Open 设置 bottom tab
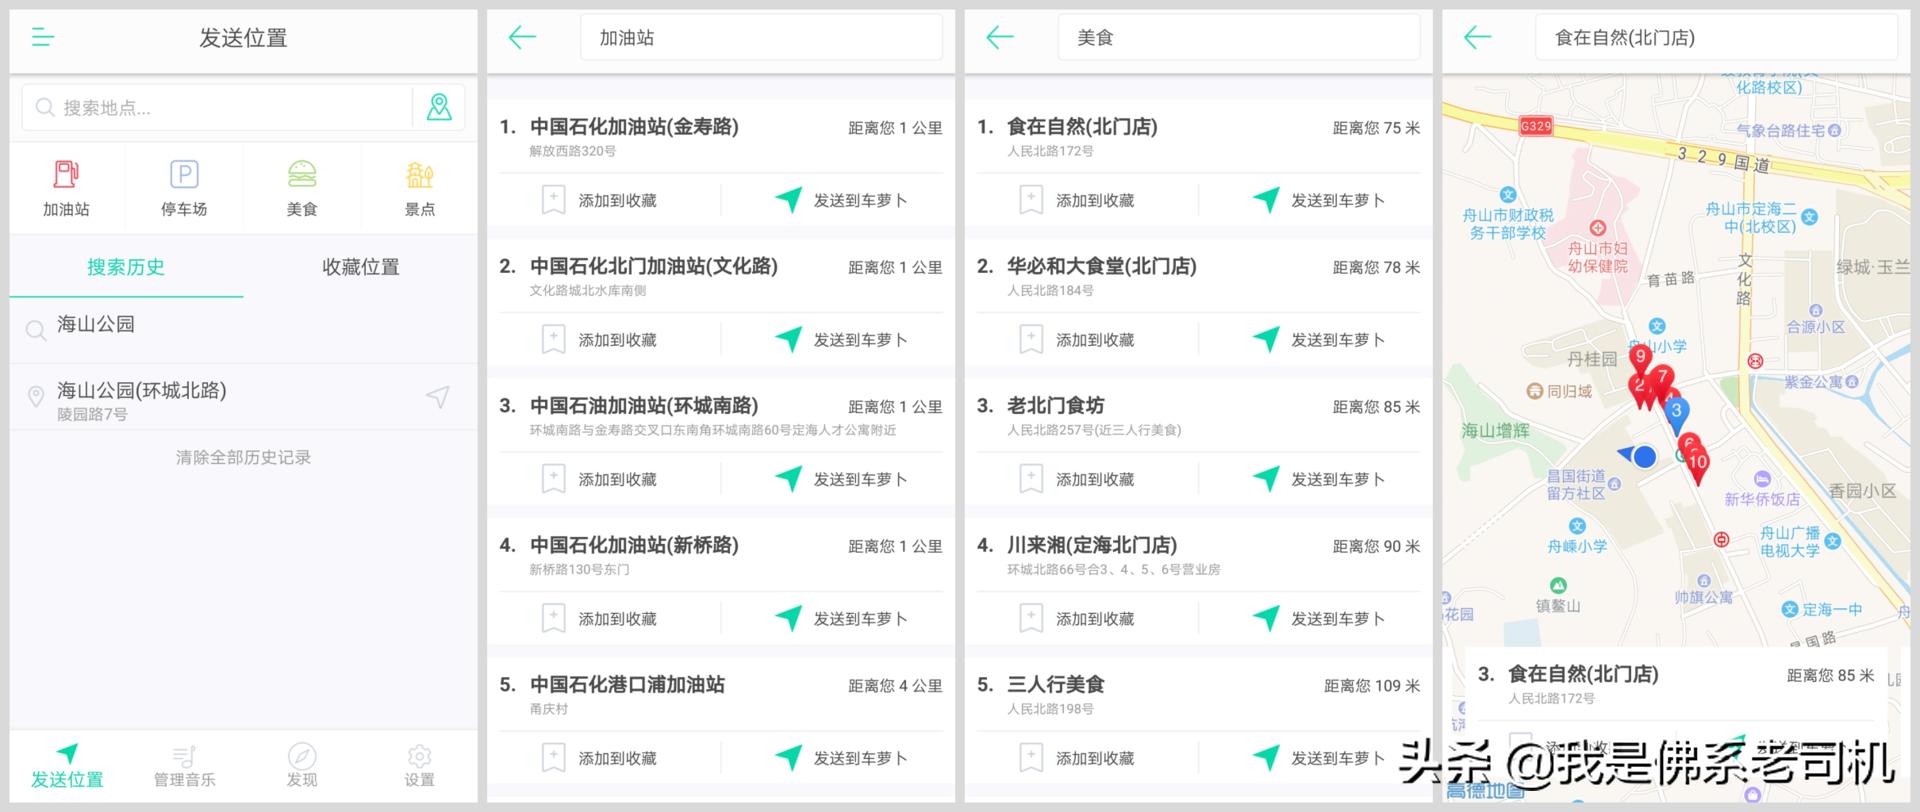 (419, 766)
